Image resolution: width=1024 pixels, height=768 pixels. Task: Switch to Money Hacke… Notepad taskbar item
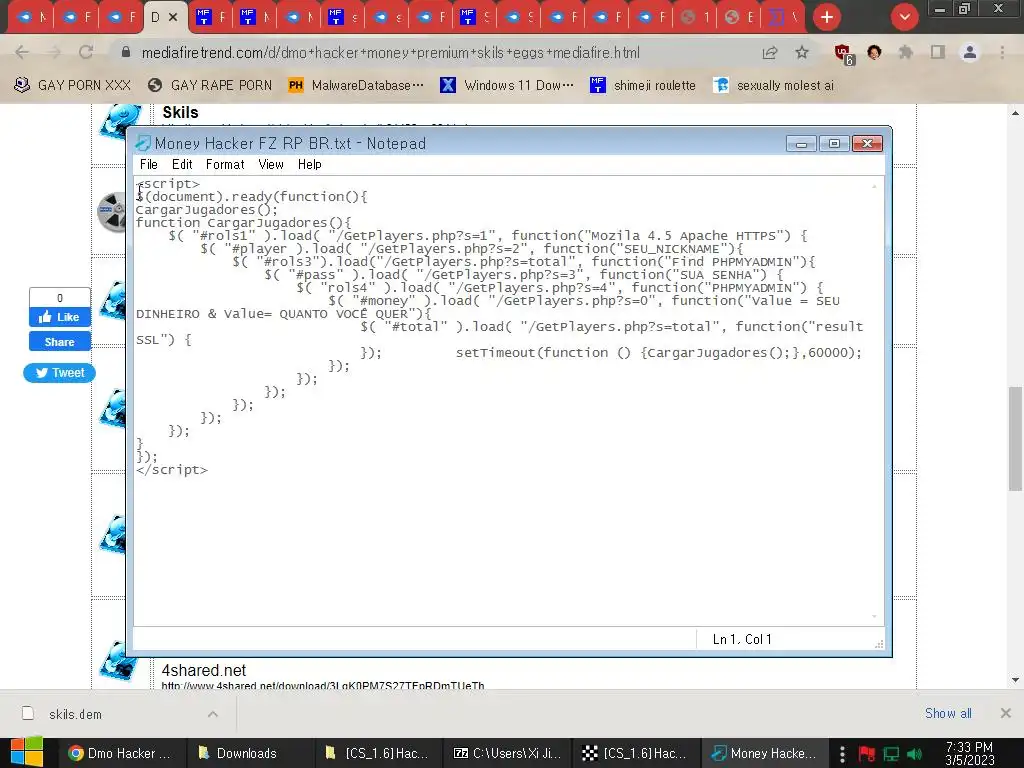click(x=764, y=753)
